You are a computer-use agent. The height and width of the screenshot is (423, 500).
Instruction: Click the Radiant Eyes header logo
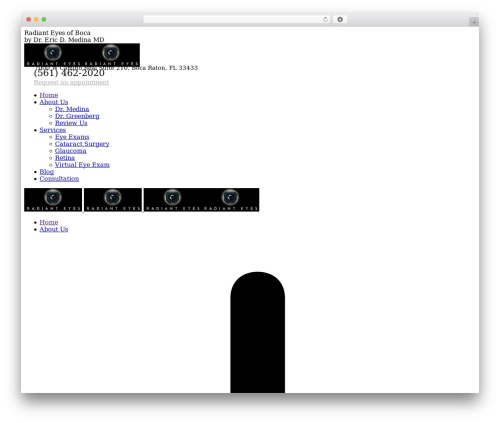pos(82,55)
